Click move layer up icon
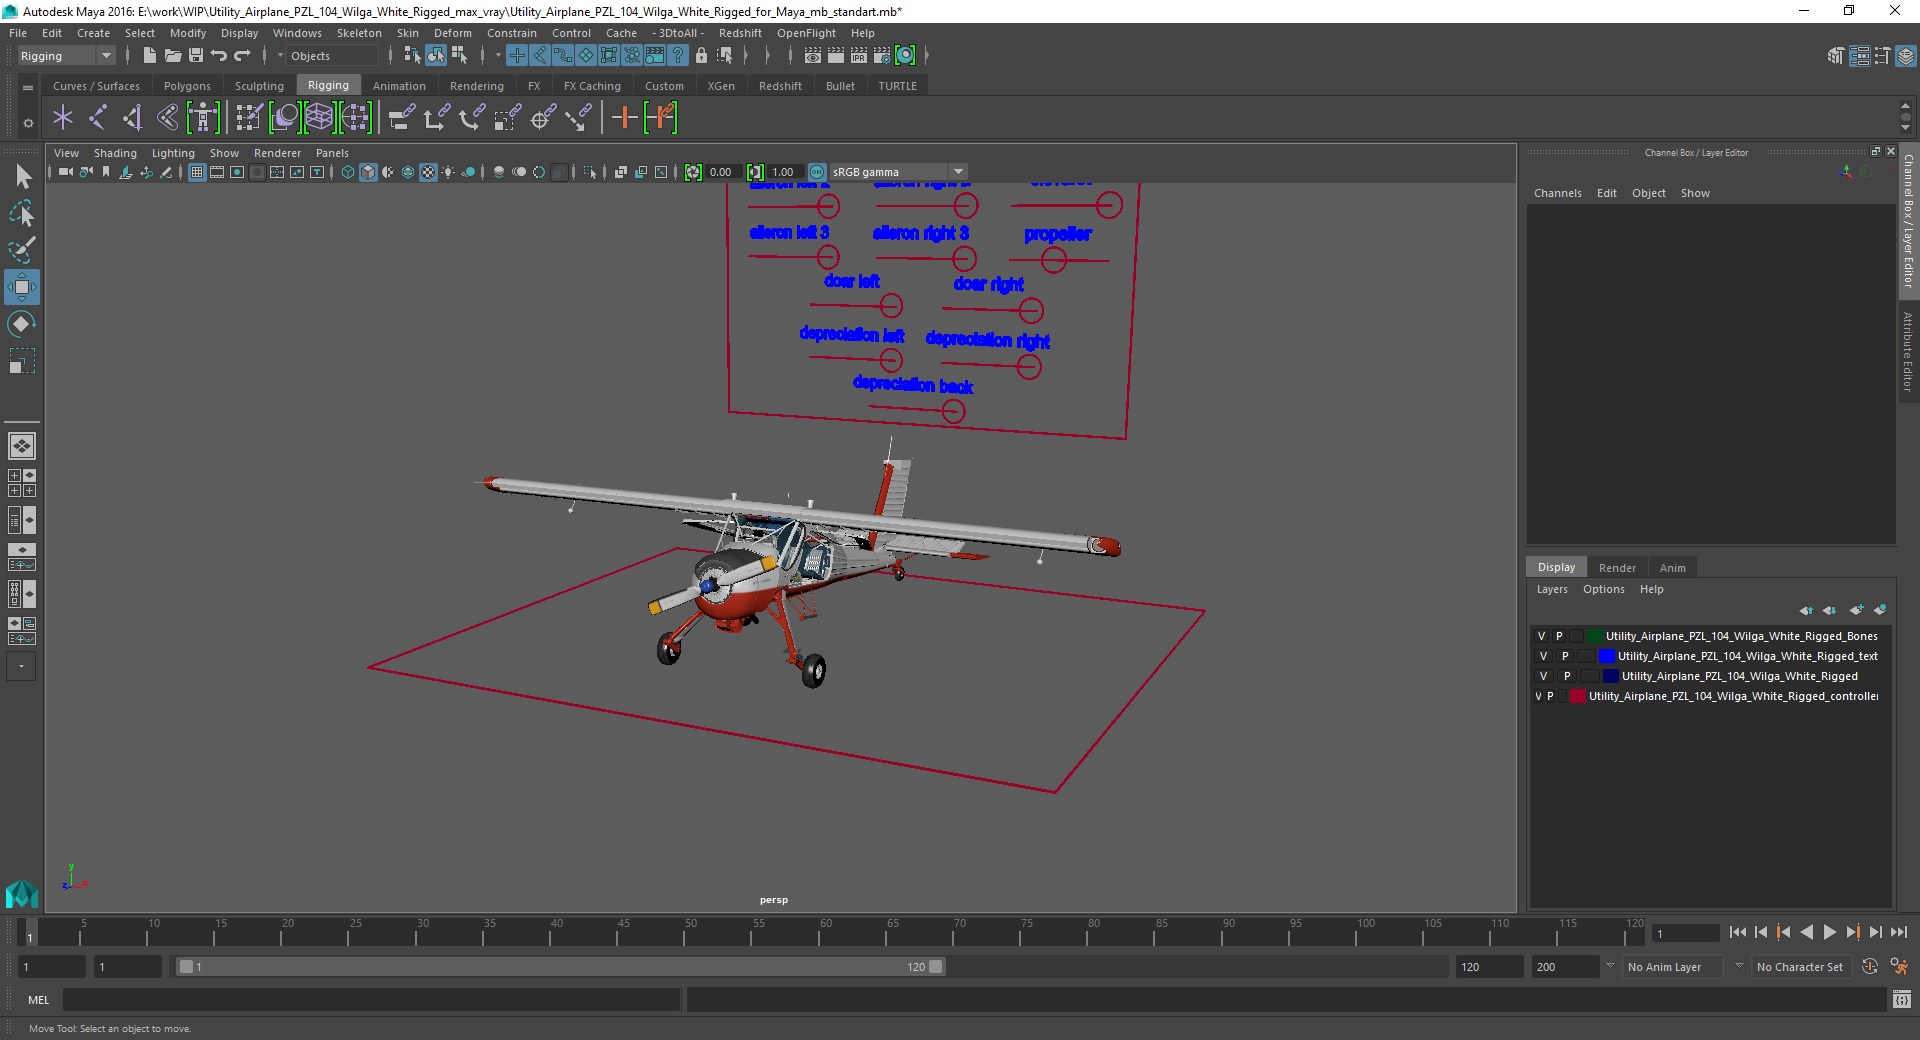The height and width of the screenshot is (1040, 1920). [1806, 610]
